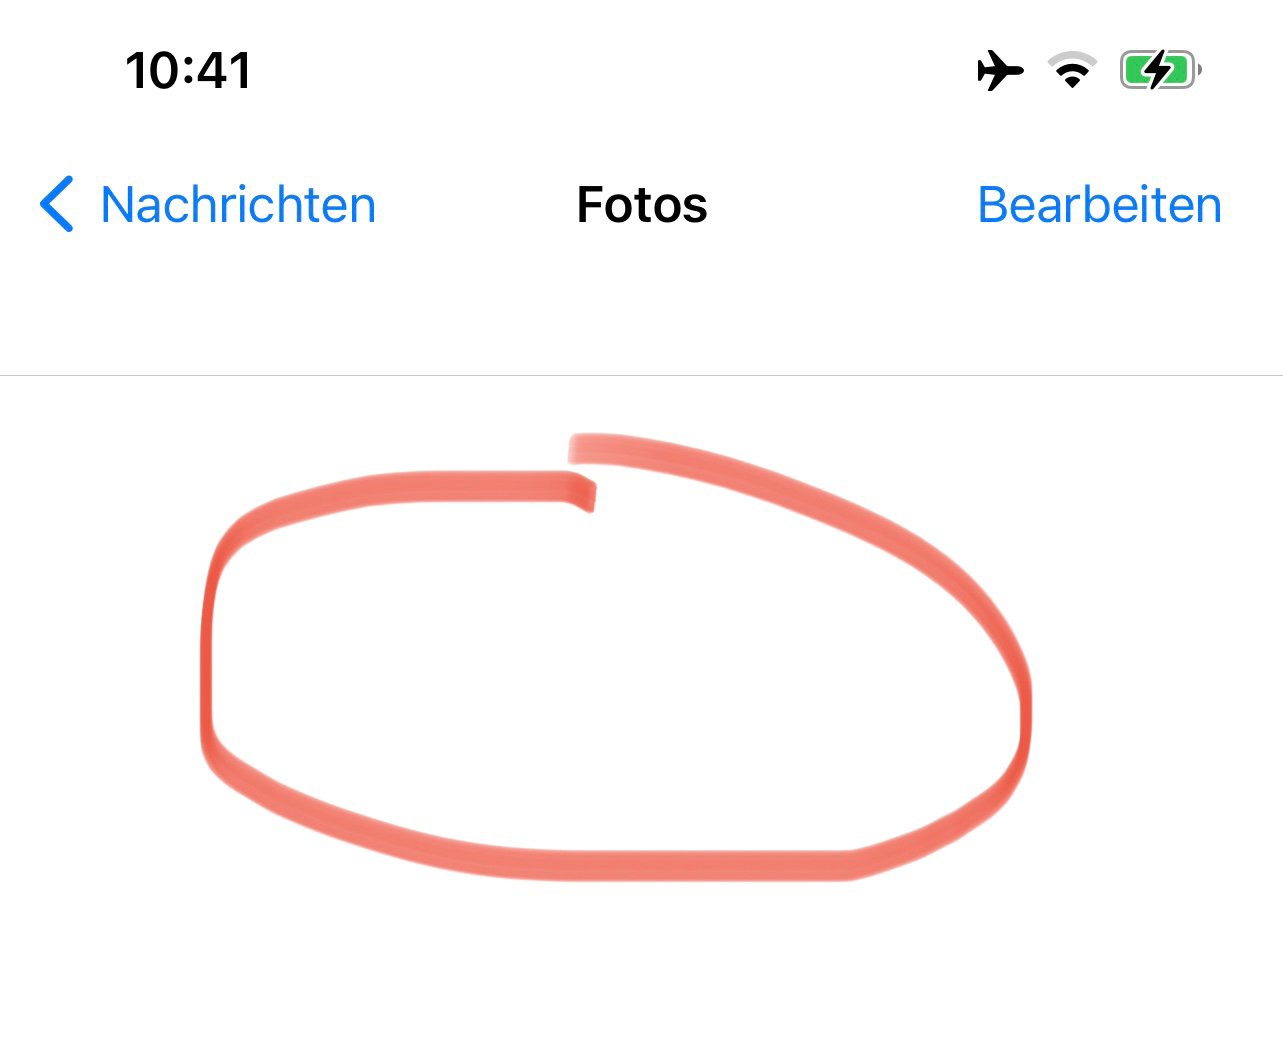This screenshot has width=1283, height=1039.
Task: Open edit mode with Bearbeiten
Action: point(1099,205)
